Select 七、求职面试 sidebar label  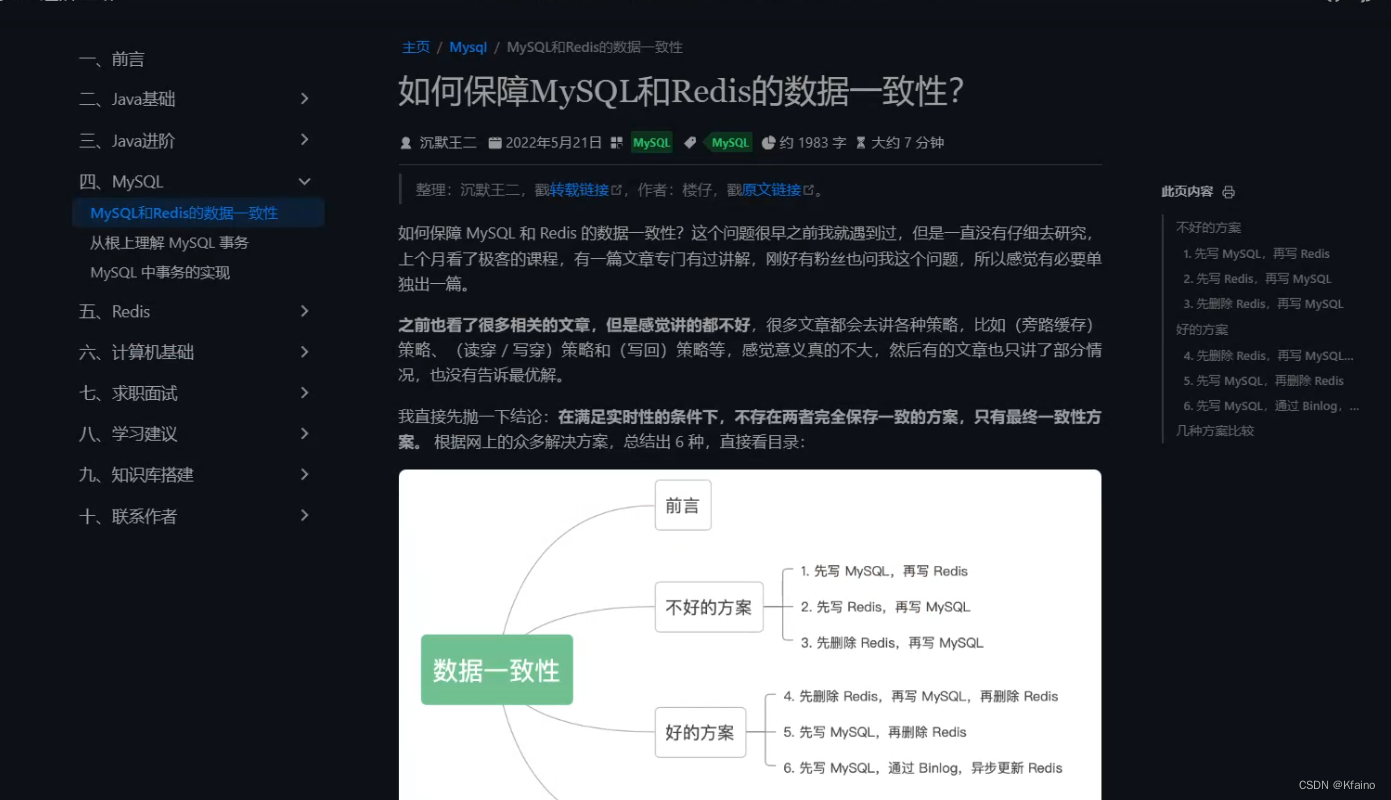coord(128,394)
